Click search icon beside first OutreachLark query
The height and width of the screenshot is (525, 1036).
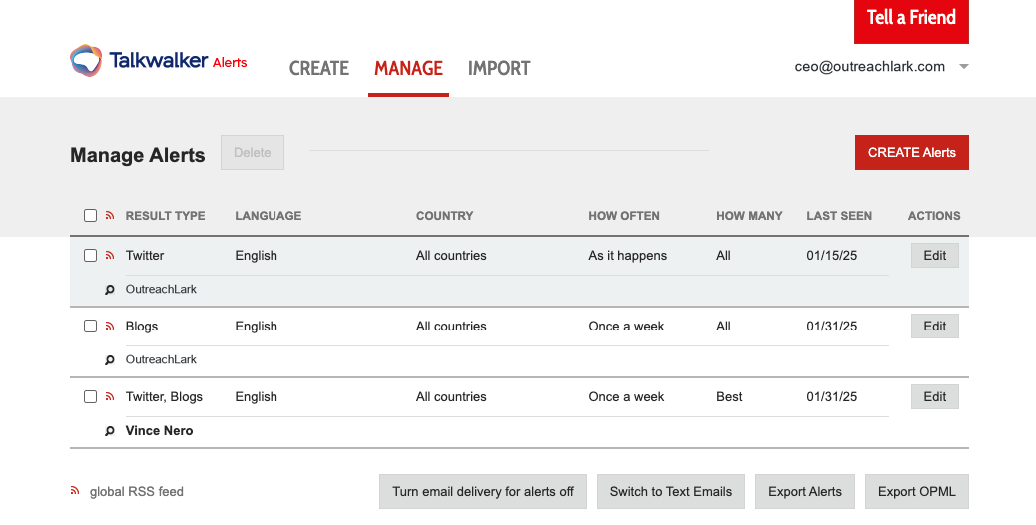point(110,290)
